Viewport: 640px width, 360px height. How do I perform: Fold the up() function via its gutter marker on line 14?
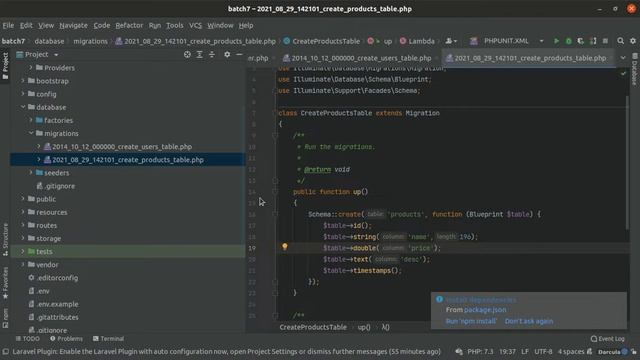click(275, 191)
